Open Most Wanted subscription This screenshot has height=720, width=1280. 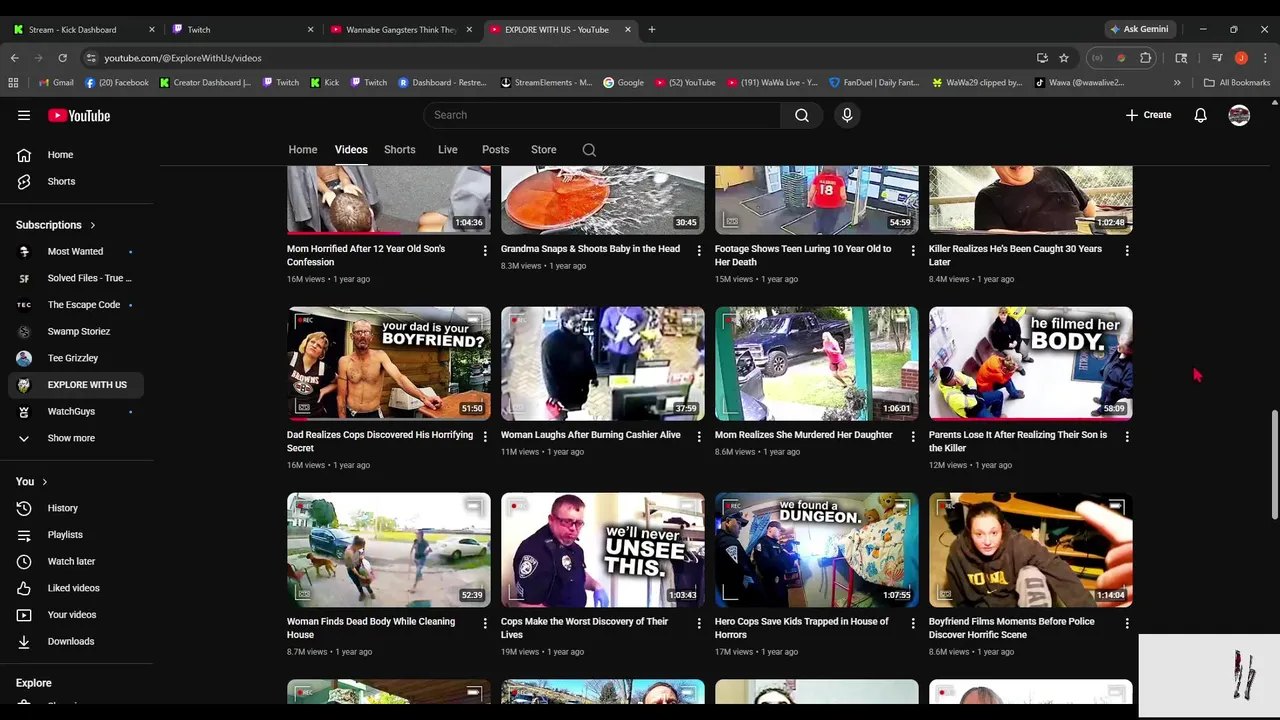(77, 251)
